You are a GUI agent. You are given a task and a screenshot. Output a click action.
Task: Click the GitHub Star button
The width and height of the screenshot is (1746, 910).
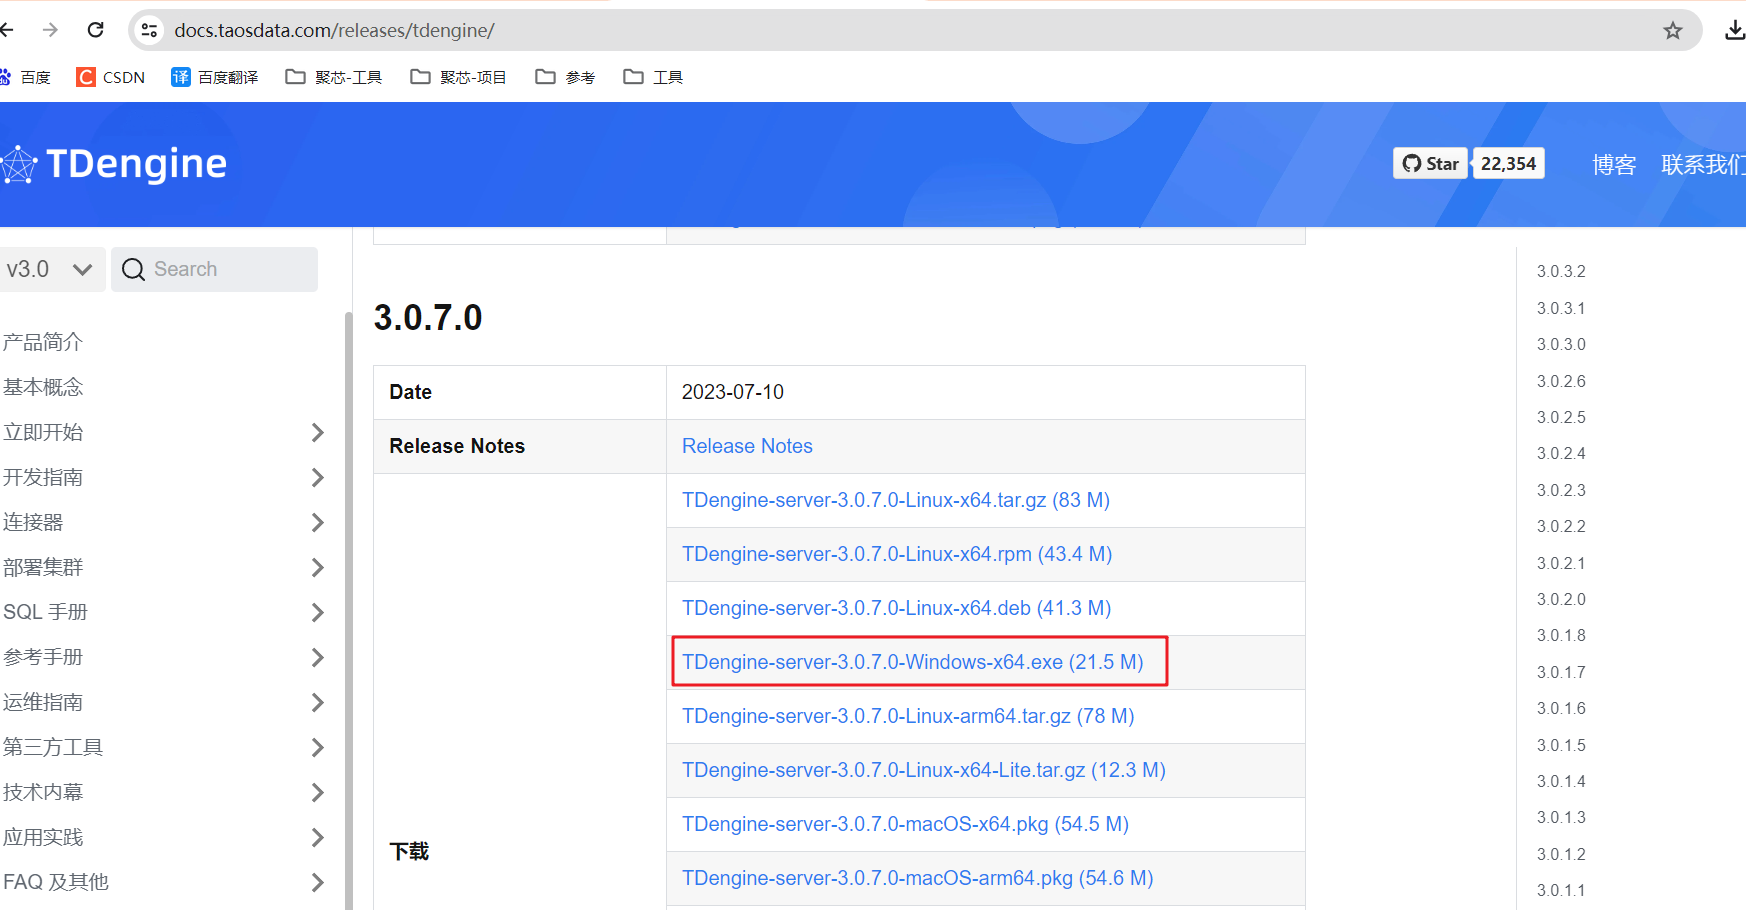pyautogui.click(x=1430, y=164)
